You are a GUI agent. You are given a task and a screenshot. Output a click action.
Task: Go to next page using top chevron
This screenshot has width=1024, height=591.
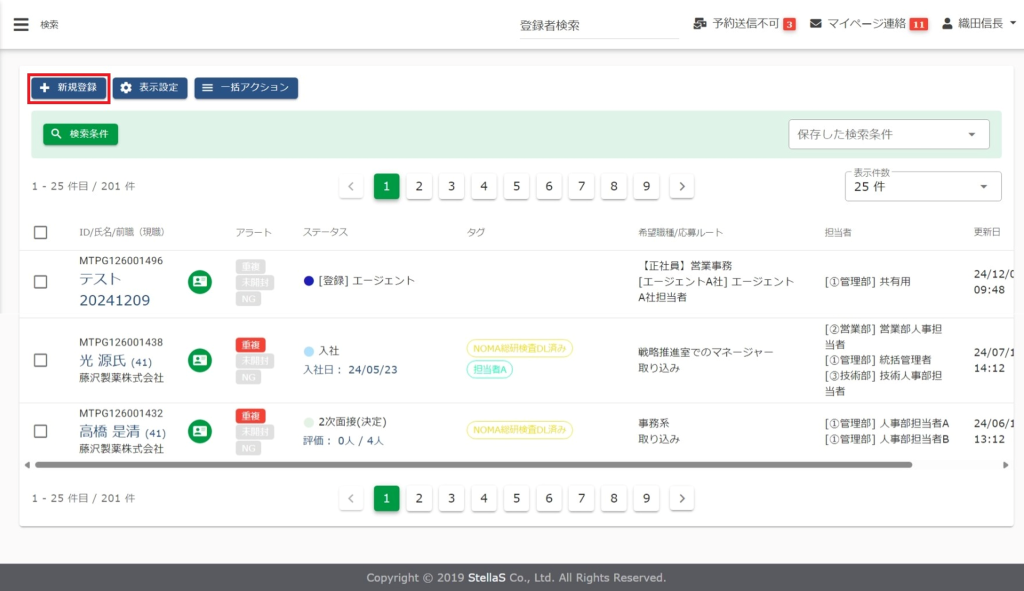pyautogui.click(x=681, y=186)
